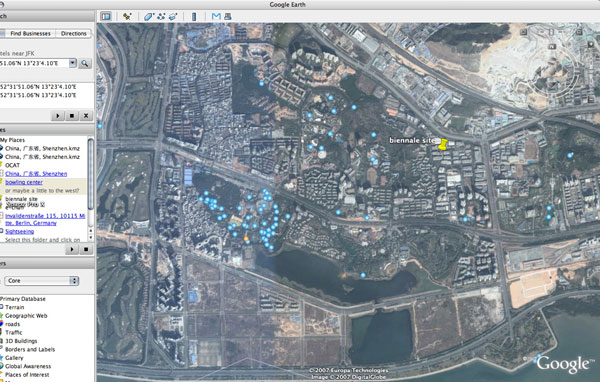Image resolution: width=600 pixels, height=382 pixels.
Task: Open the bowling center link
Action: (x=24, y=182)
